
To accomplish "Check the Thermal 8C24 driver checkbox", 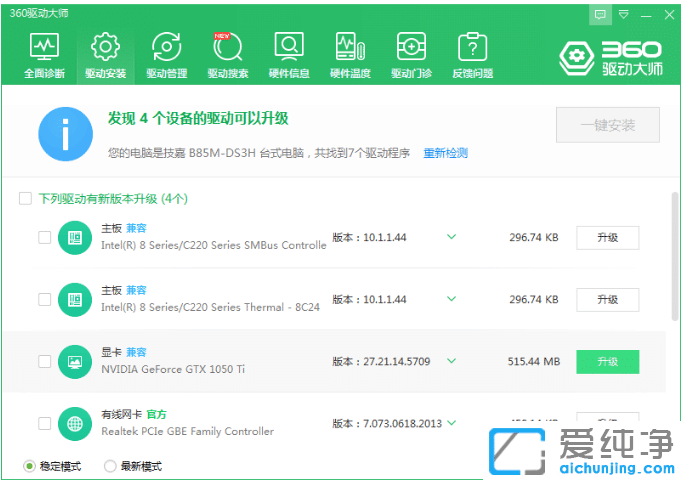I will click(x=44, y=300).
